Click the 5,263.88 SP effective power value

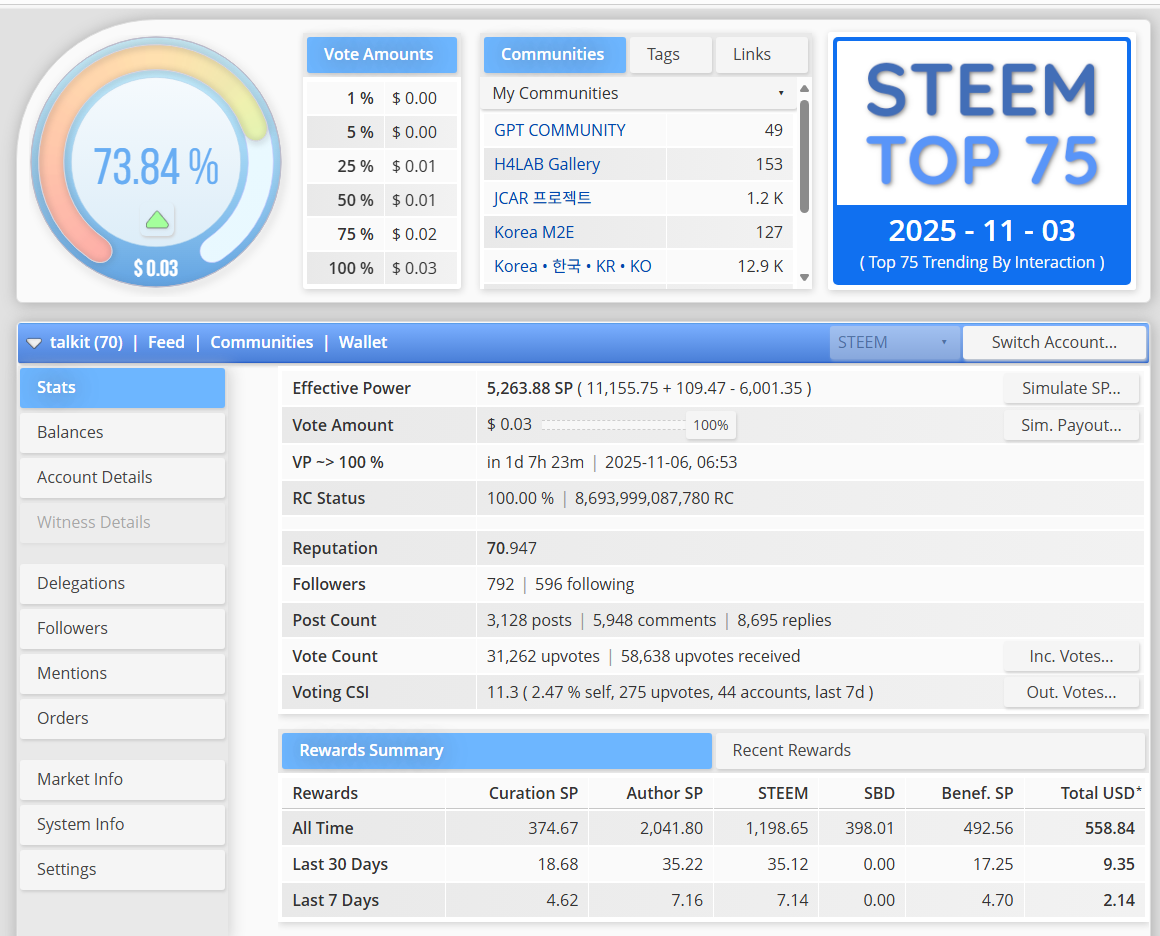530,388
